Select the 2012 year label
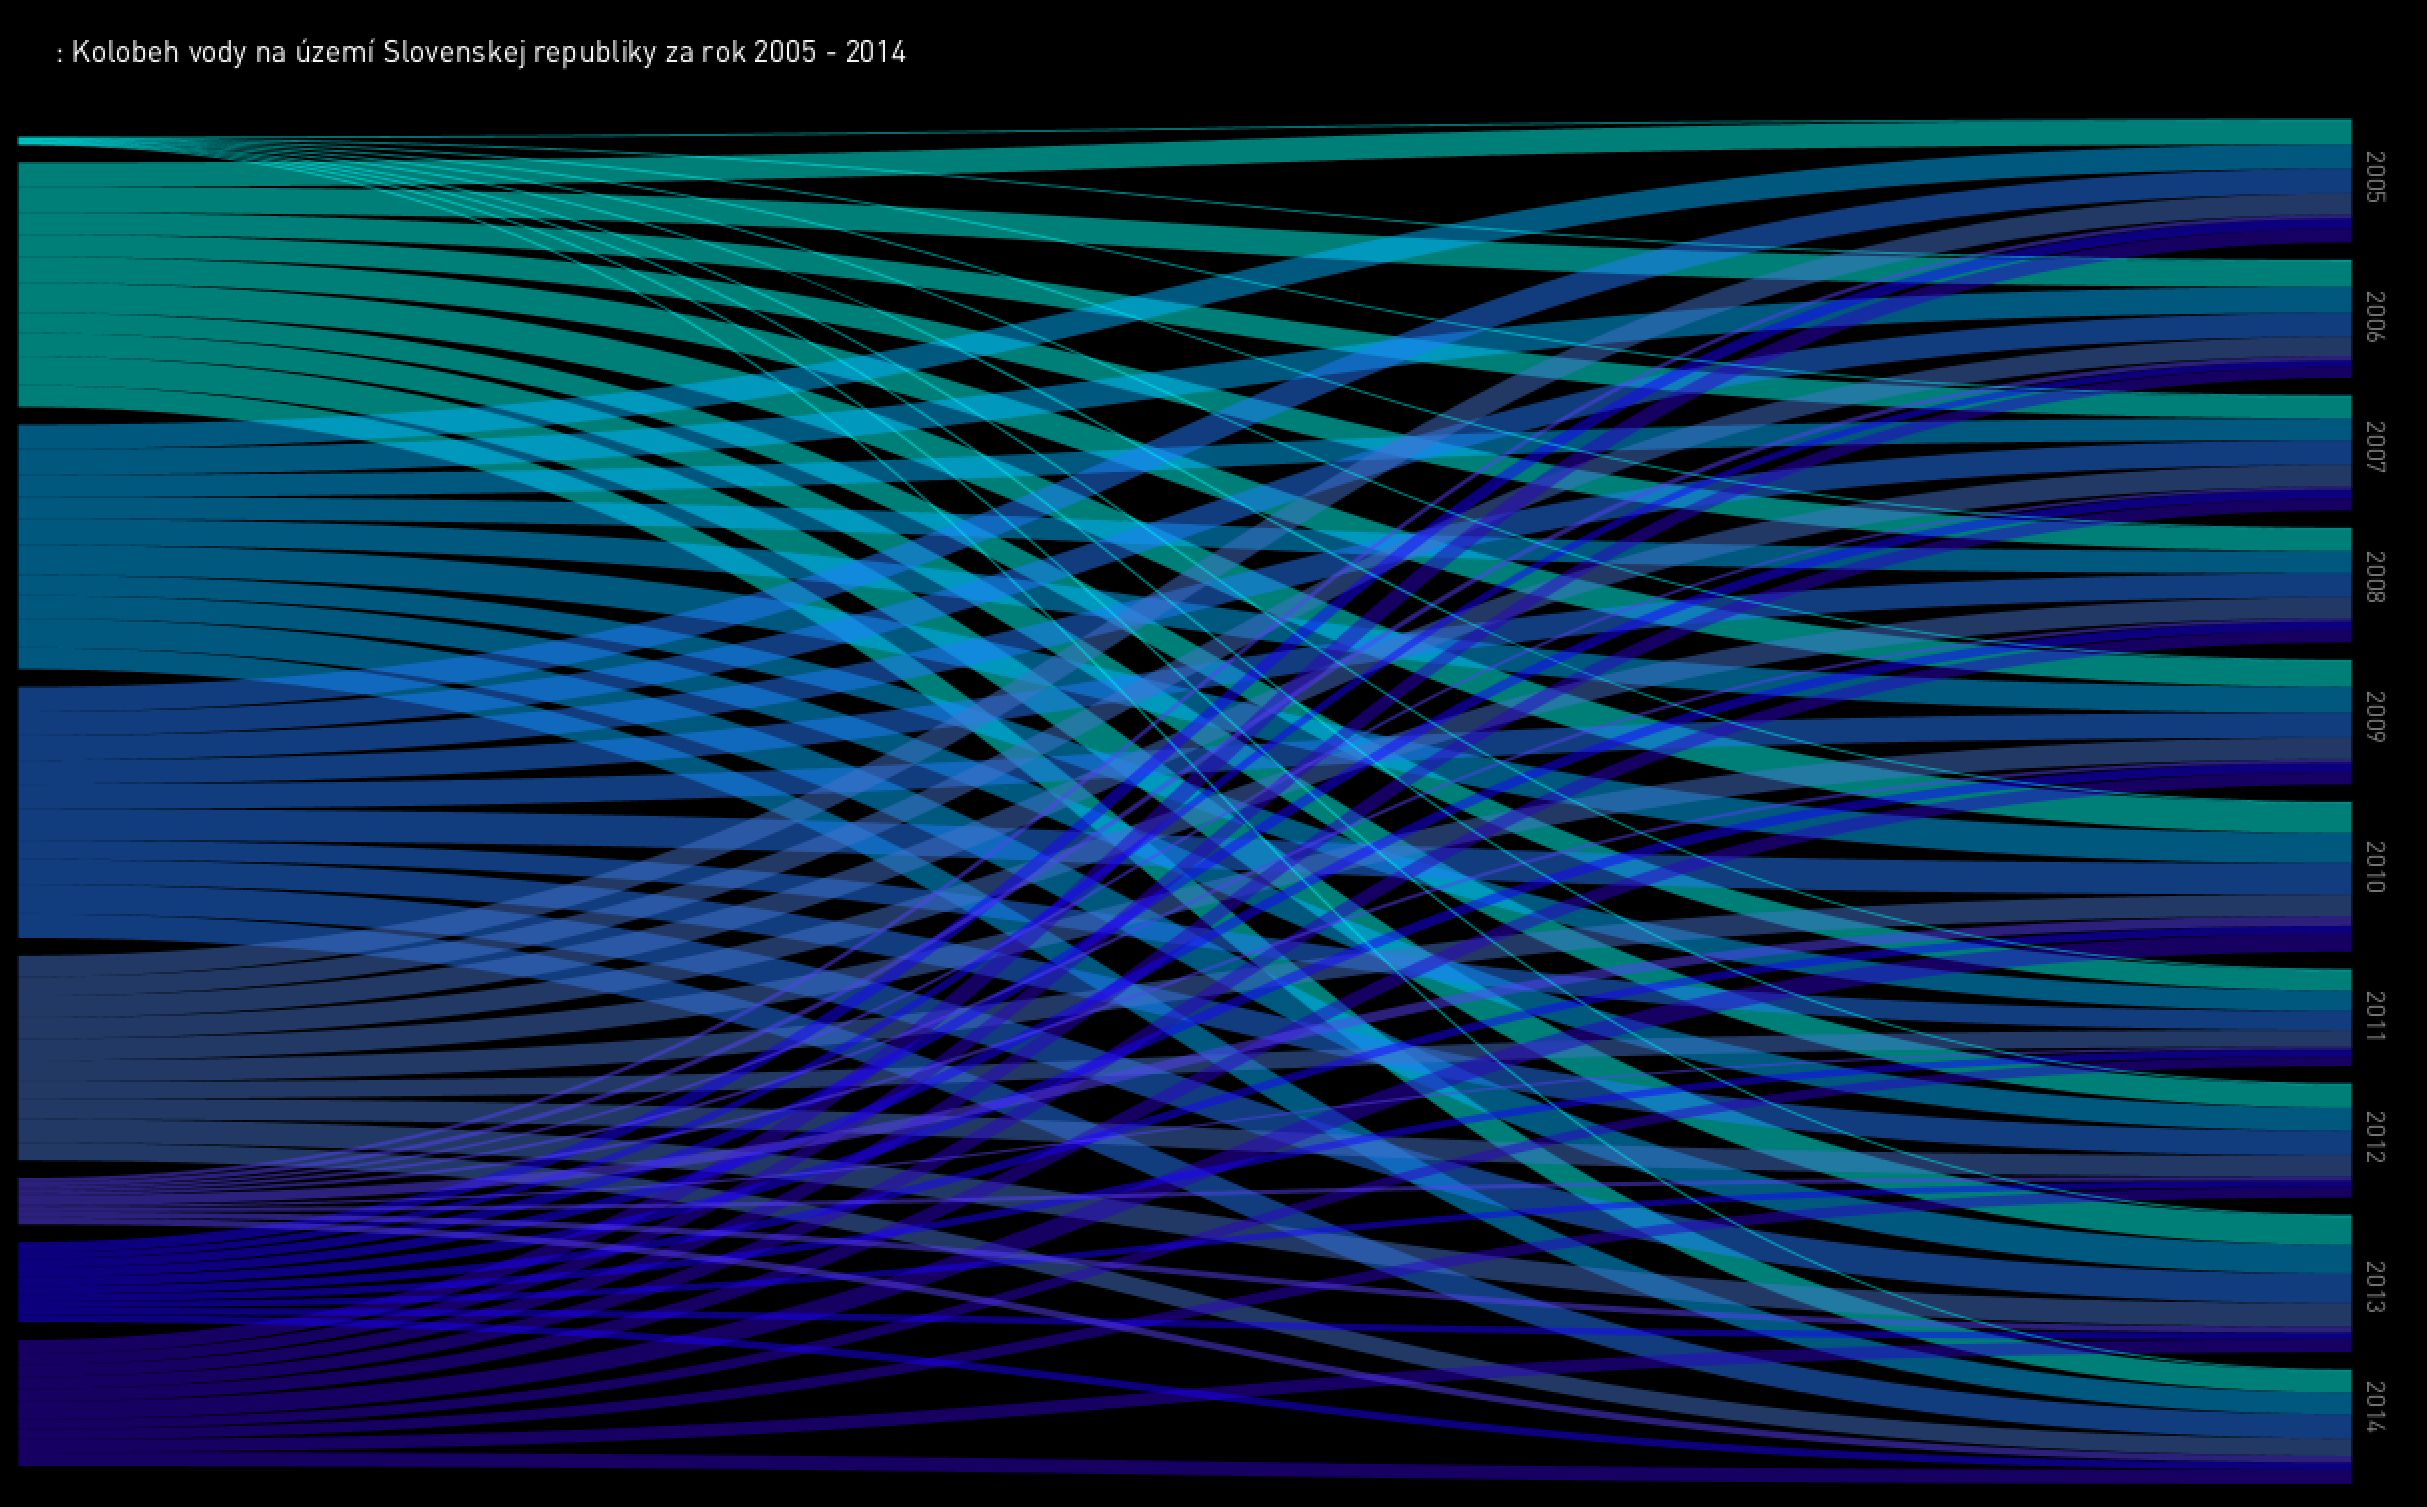This screenshot has height=1507, width=2427. pos(2376,1138)
